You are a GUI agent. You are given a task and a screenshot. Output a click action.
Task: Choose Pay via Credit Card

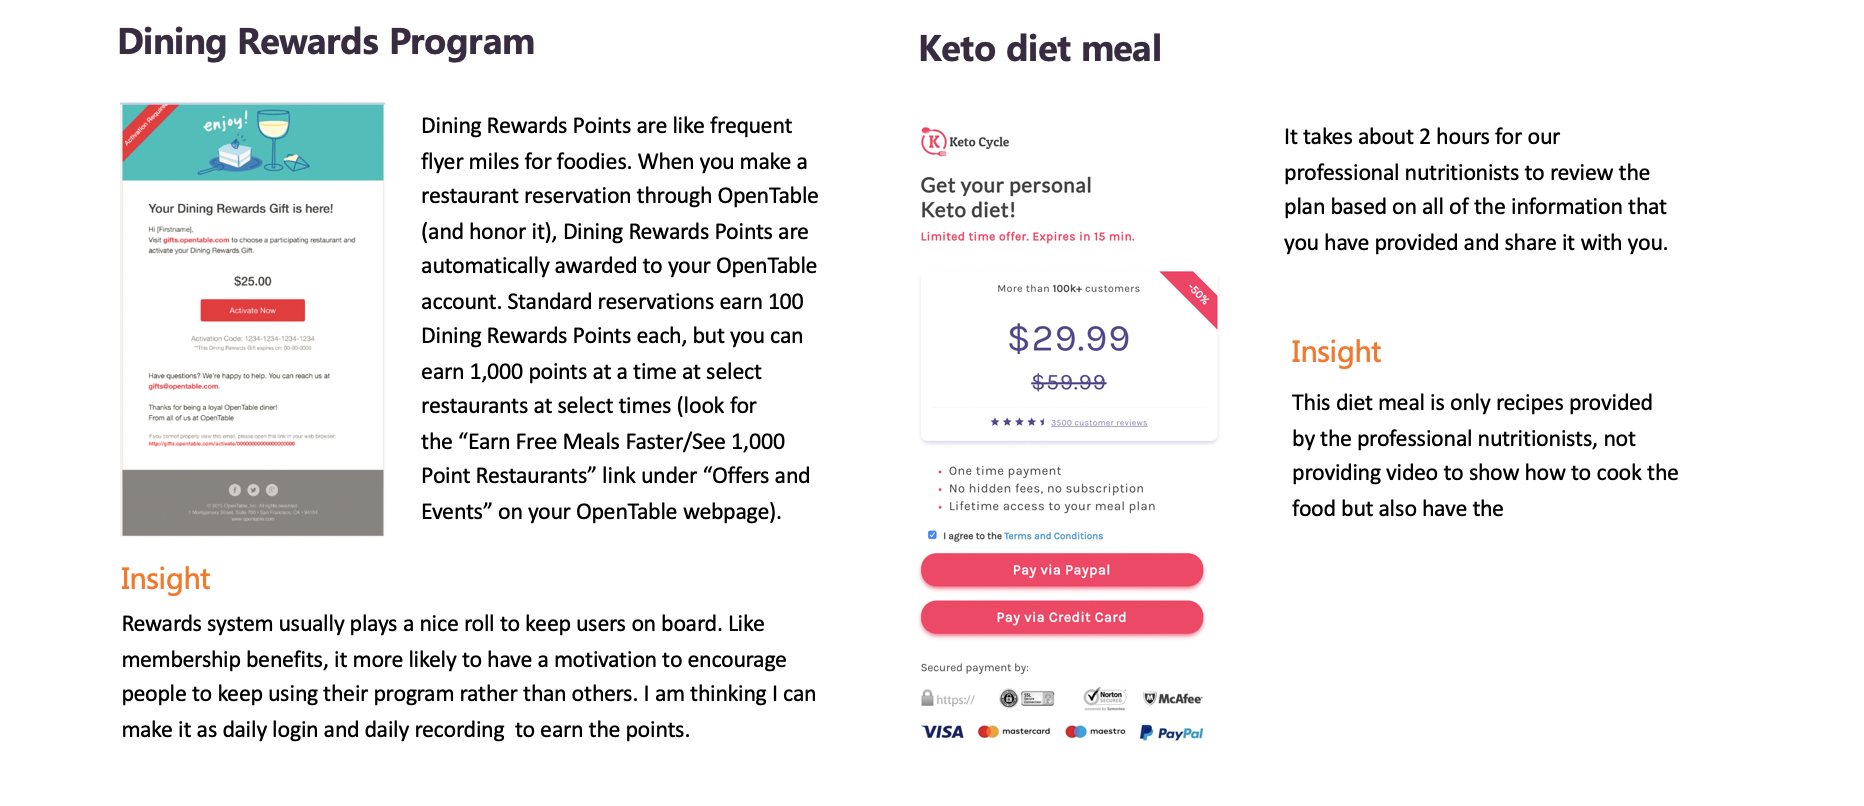(x=1061, y=617)
